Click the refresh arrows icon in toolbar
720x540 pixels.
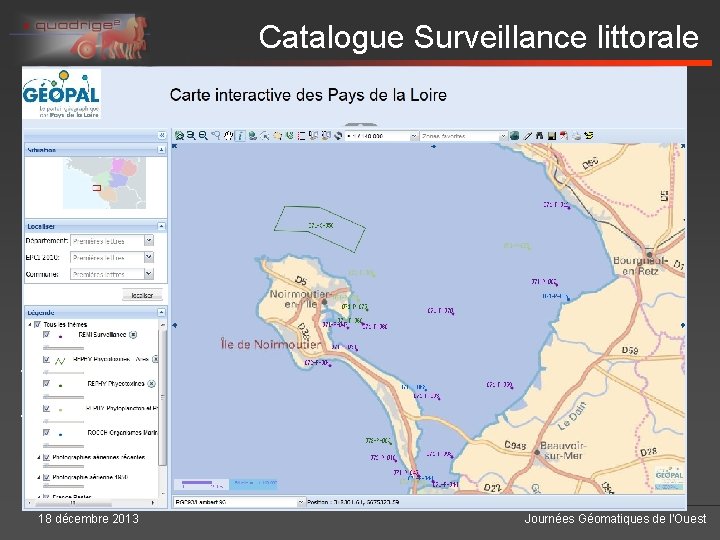click(338, 136)
